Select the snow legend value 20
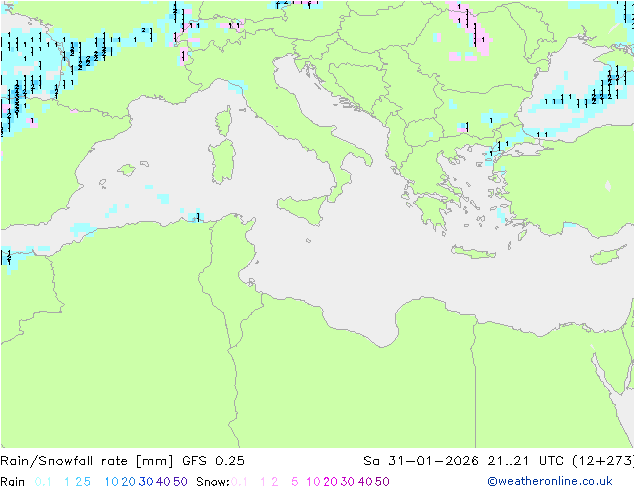 330,482
